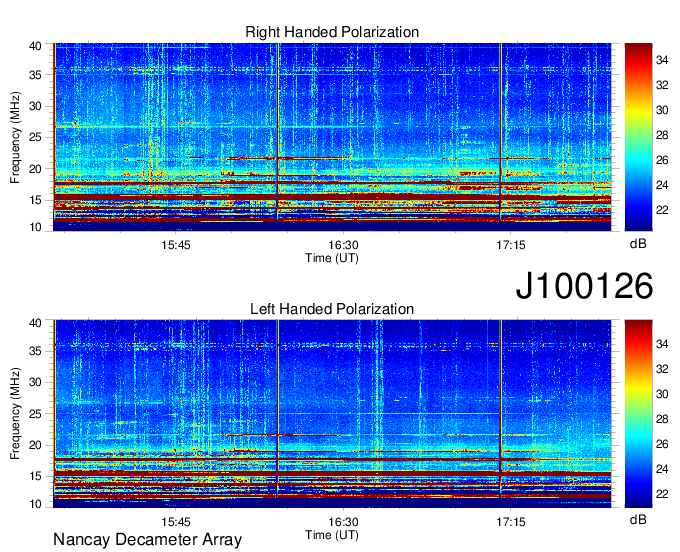
Task: Click the 34 value on top color bar
Action: coord(662,60)
